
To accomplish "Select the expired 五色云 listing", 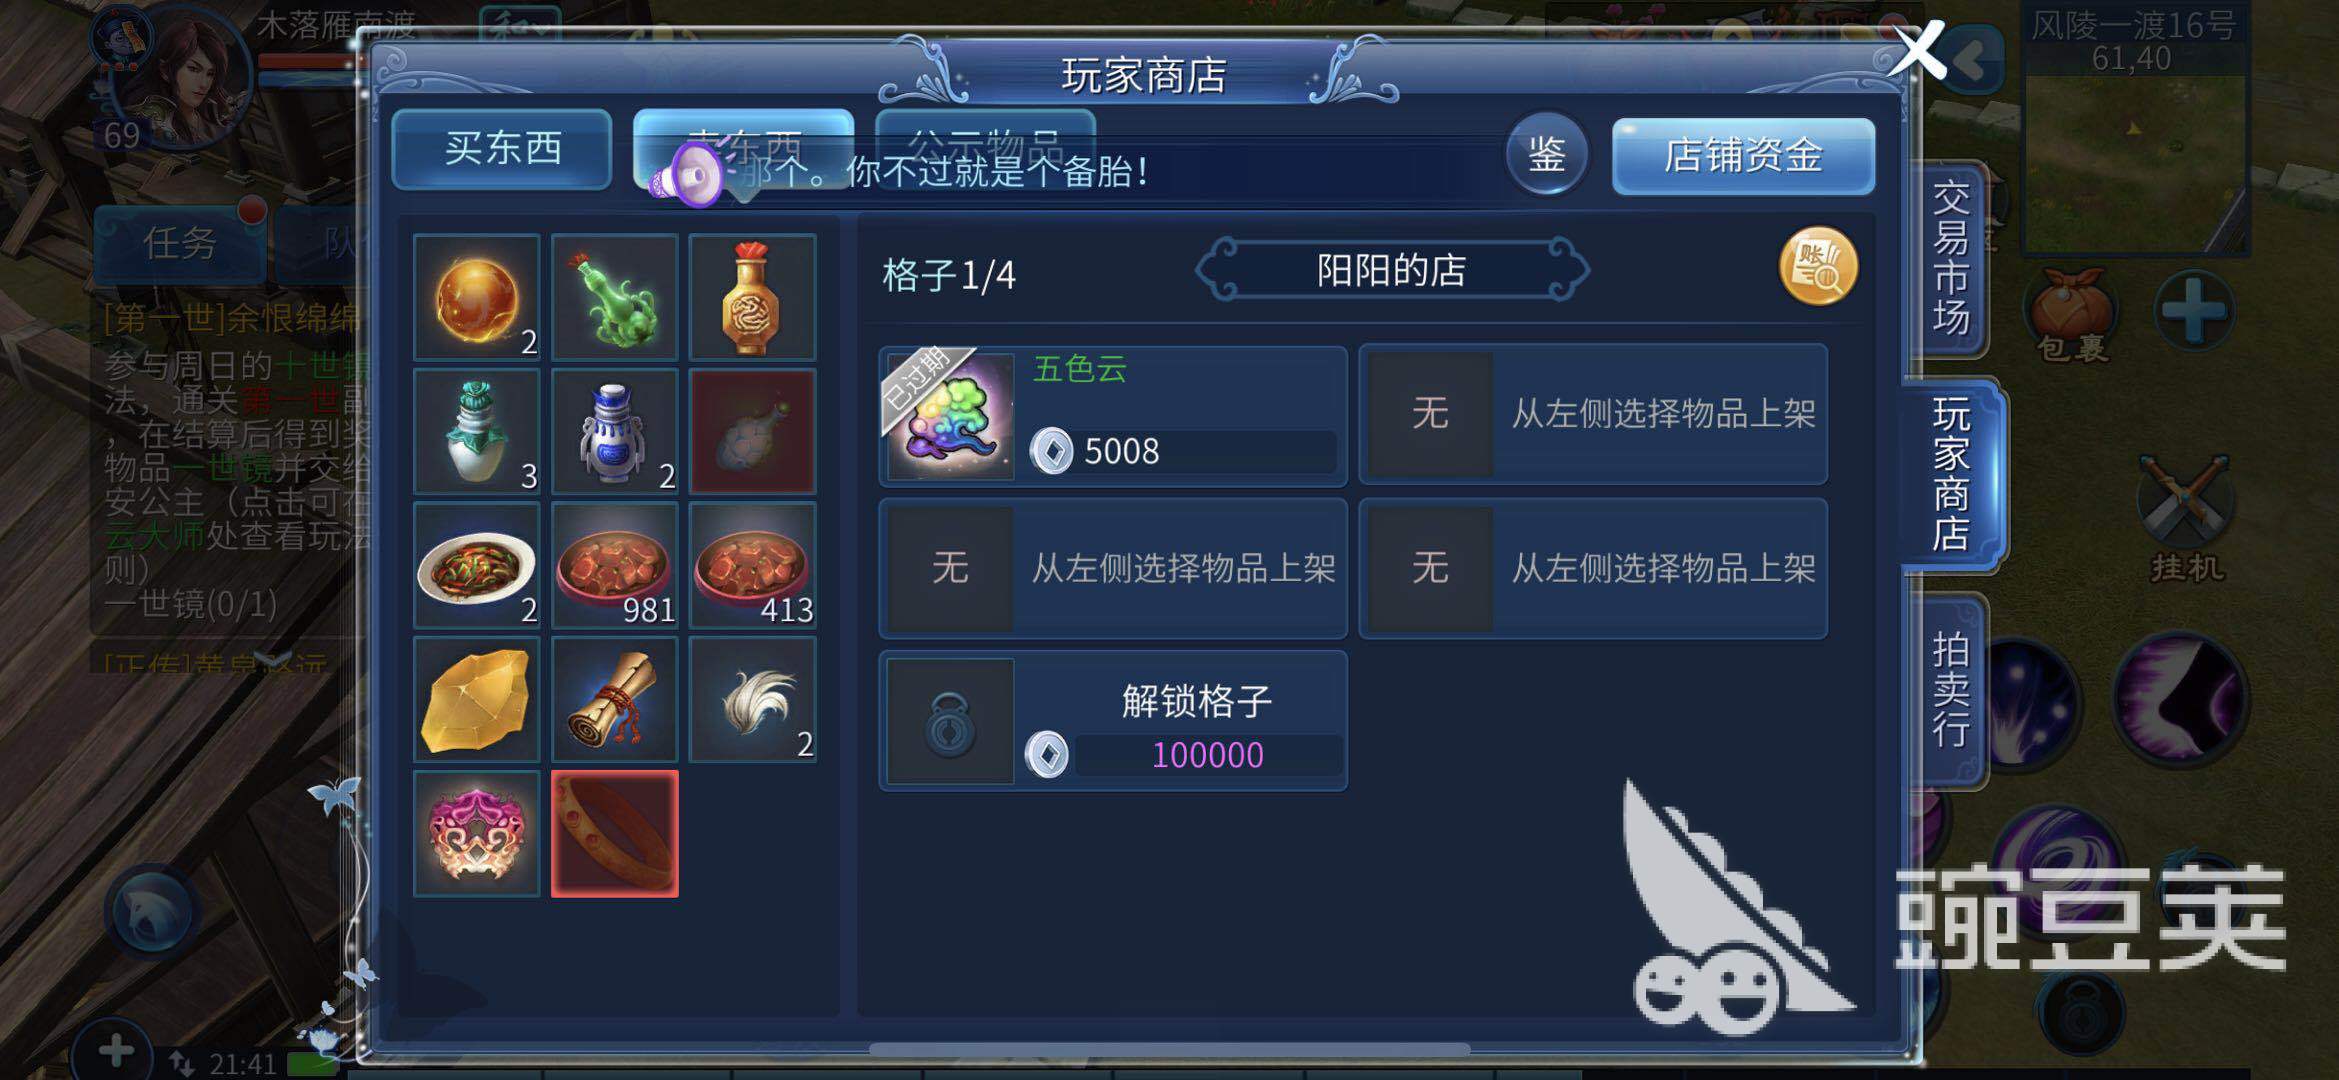I will point(1113,415).
